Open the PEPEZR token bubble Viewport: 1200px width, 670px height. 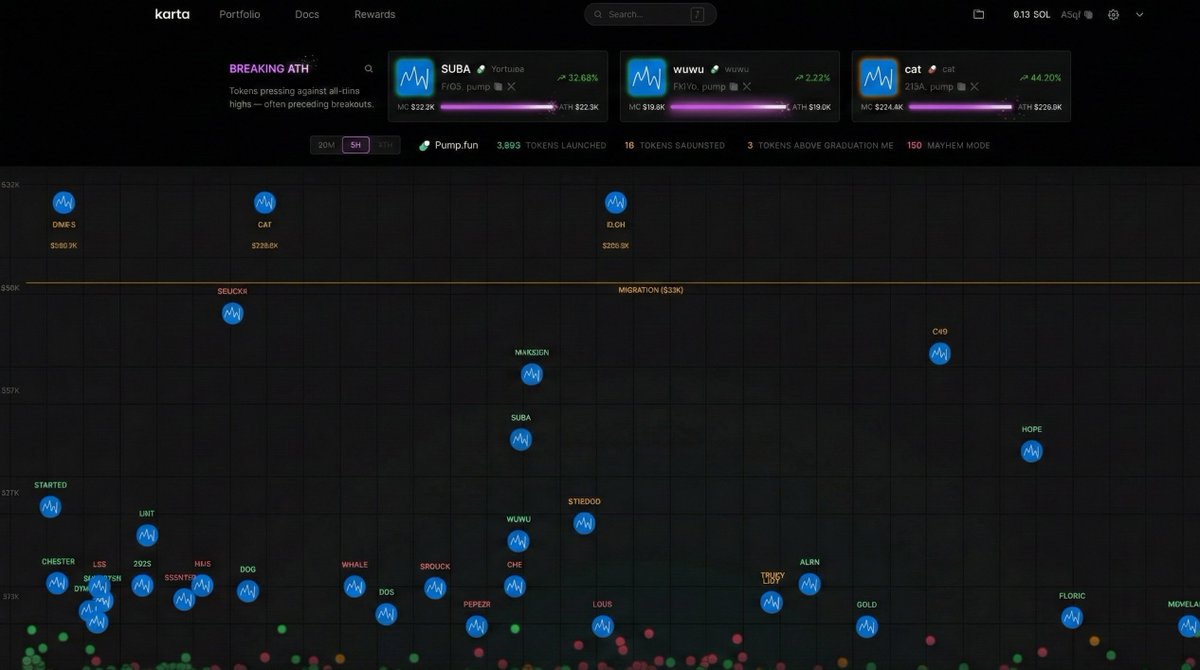click(x=477, y=626)
